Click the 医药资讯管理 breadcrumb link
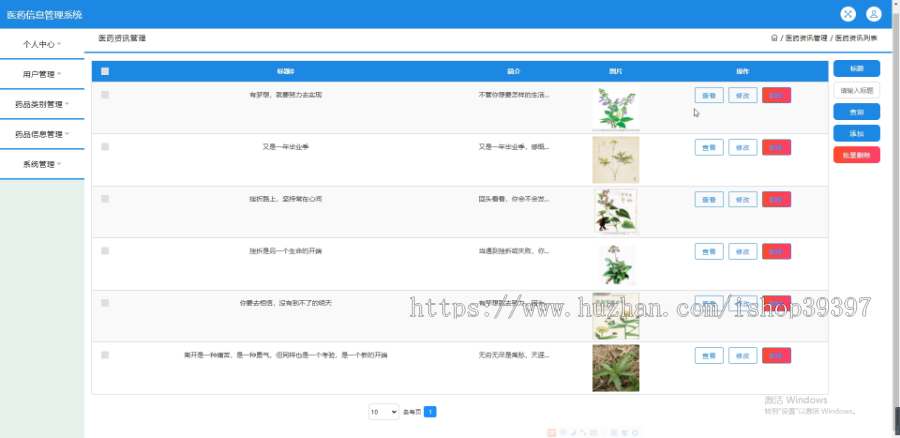Image resolution: width=900 pixels, height=438 pixels. click(x=806, y=38)
